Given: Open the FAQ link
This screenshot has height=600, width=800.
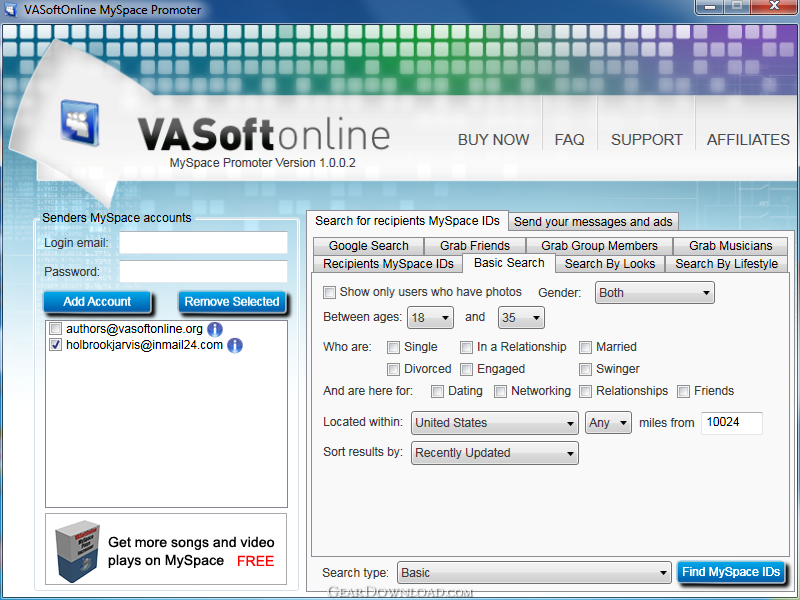Looking at the screenshot, I should tap(569, 140).
